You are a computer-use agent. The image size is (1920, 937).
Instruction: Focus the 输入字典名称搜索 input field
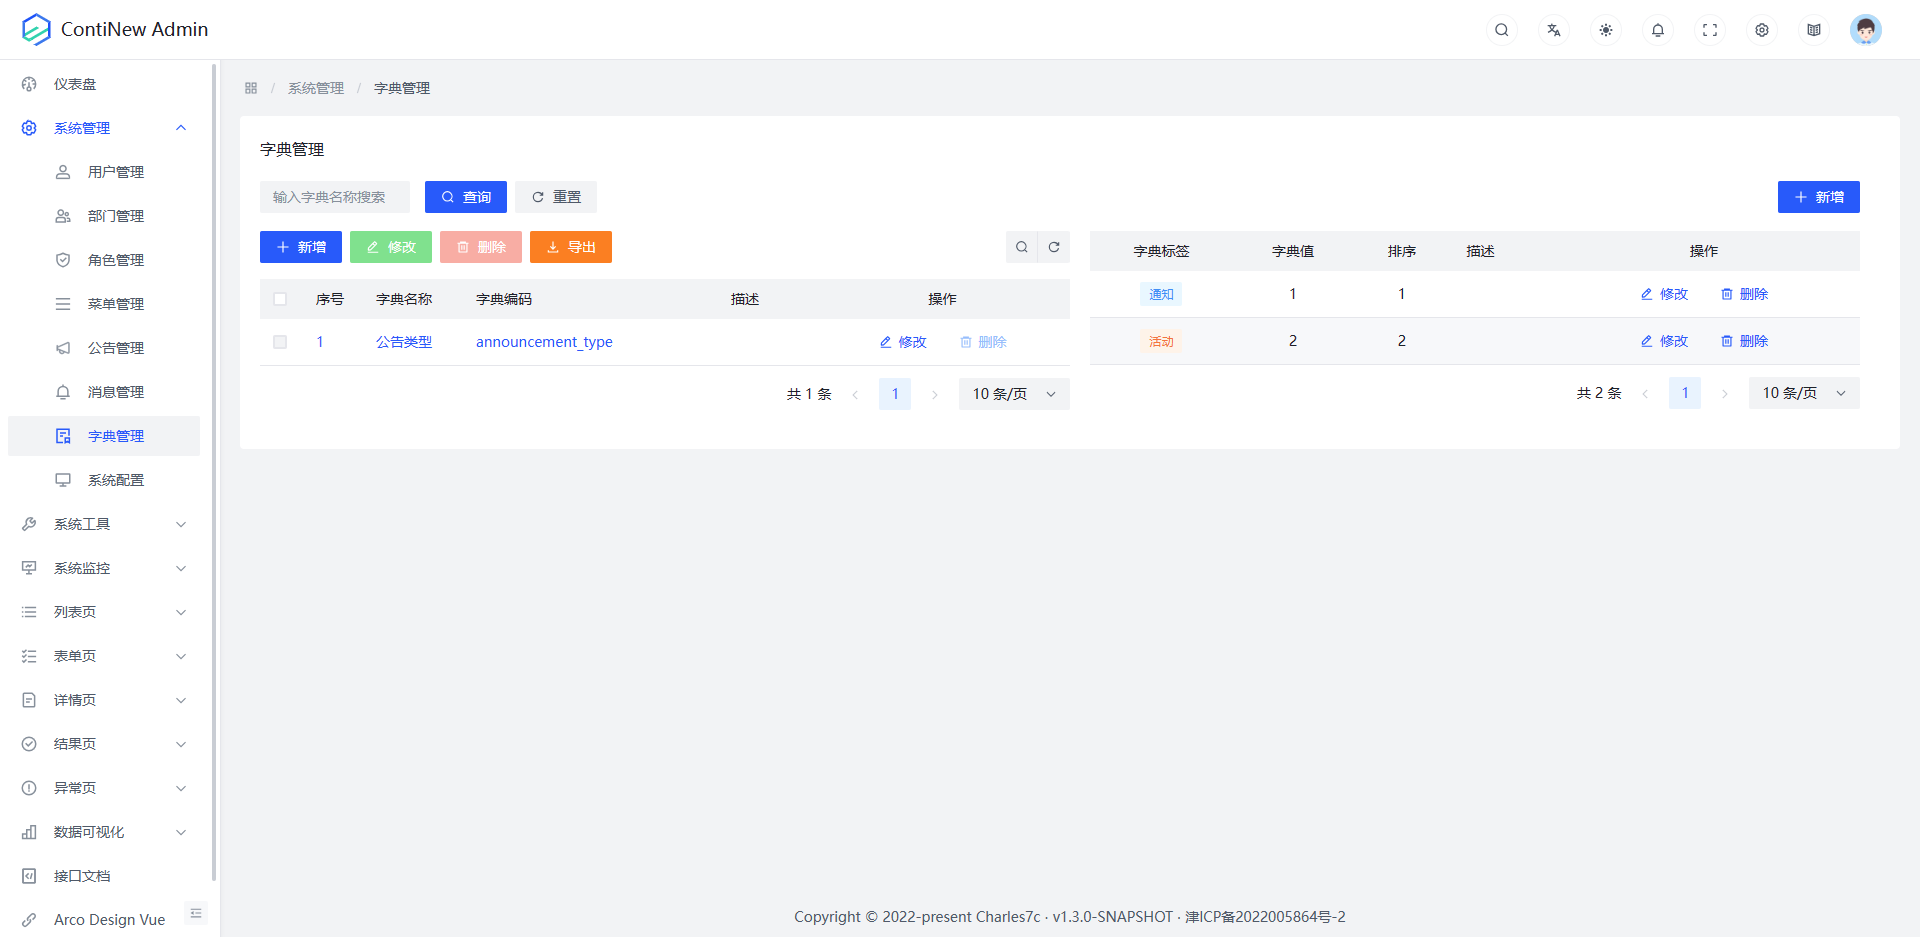(x=335, y=197)
